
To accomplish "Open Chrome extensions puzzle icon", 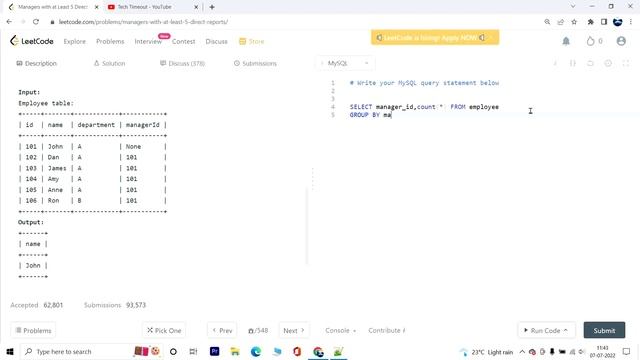I will [x=590, y=22].
